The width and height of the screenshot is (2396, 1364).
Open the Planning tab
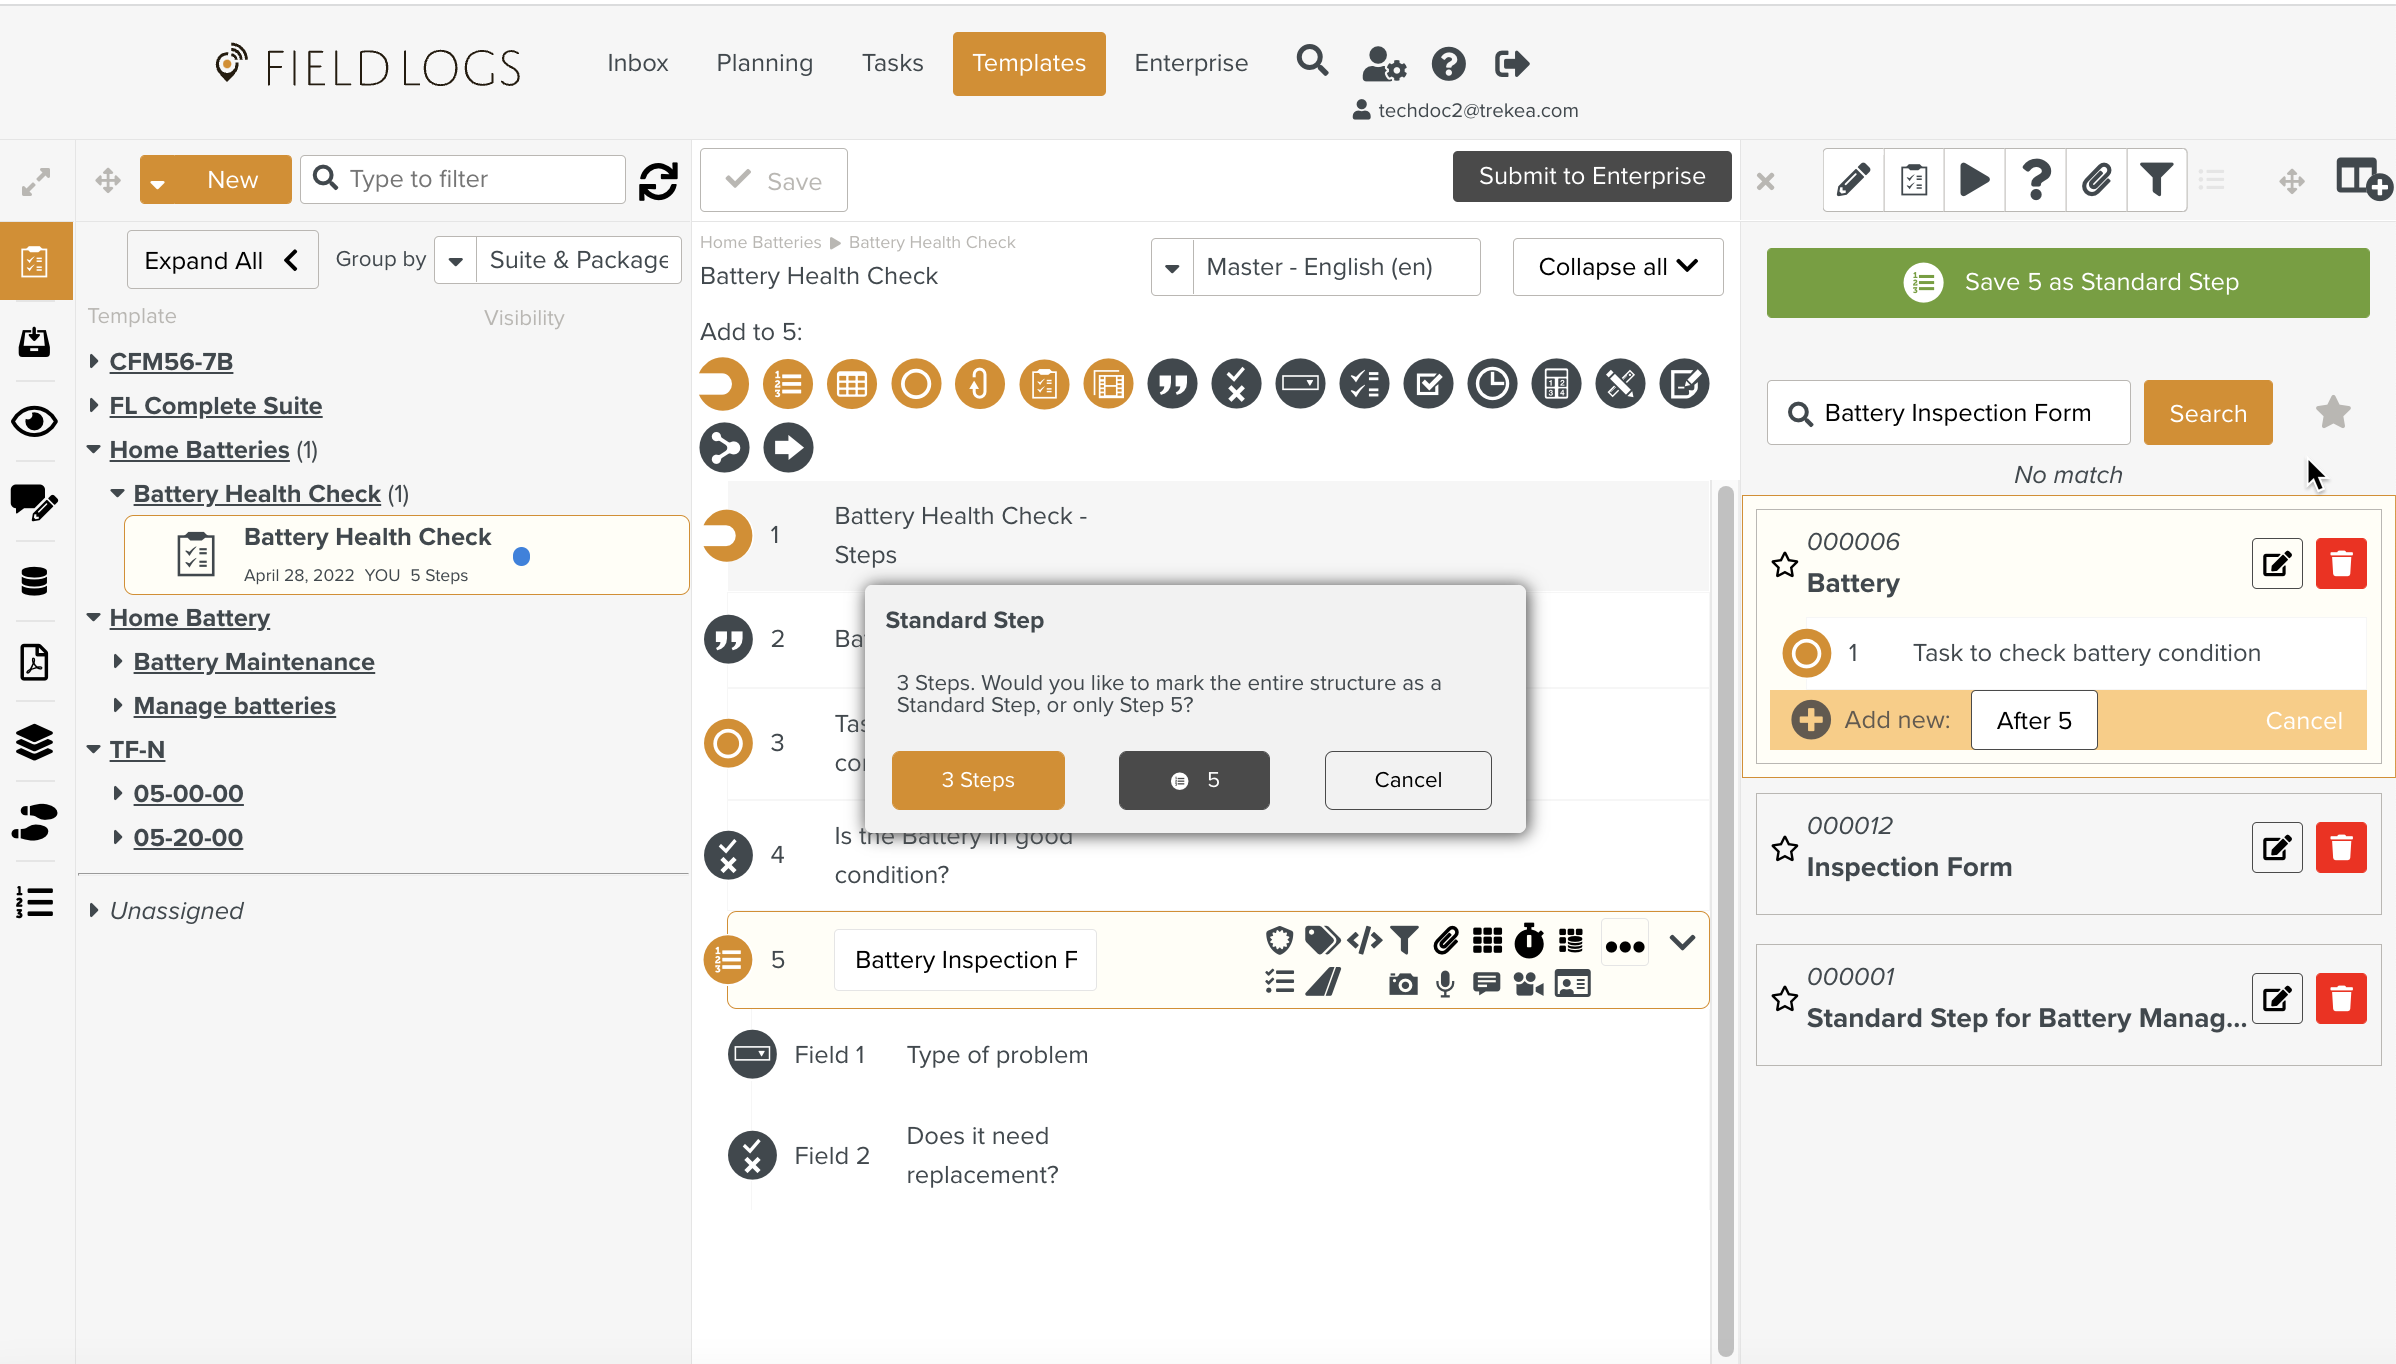click(764, 63)
